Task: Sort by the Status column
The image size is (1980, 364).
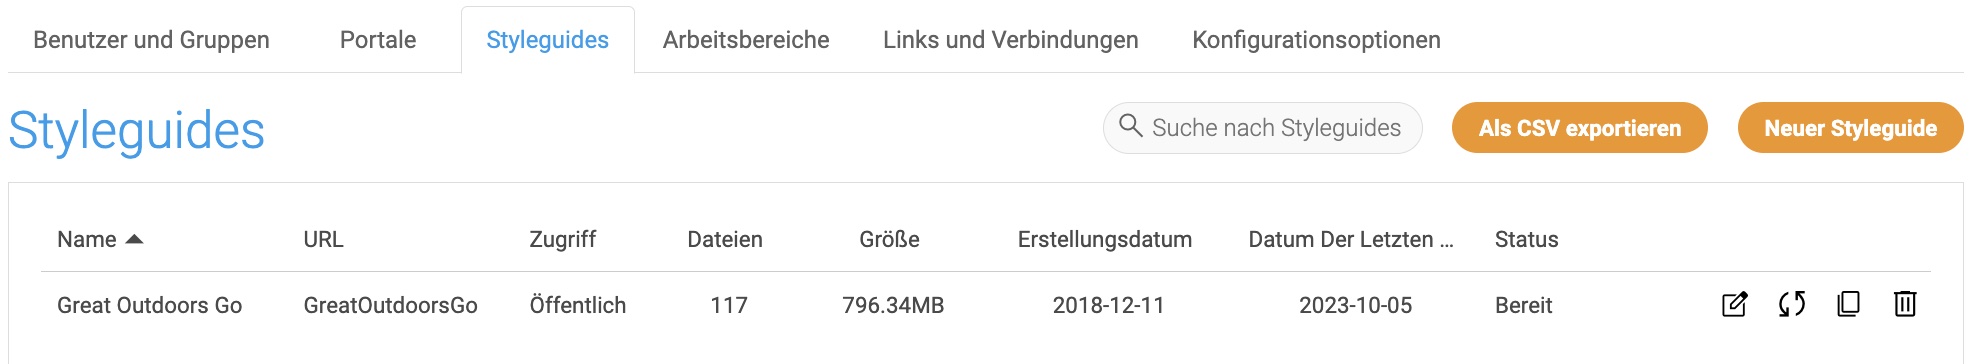Action: coord(1526,239)
